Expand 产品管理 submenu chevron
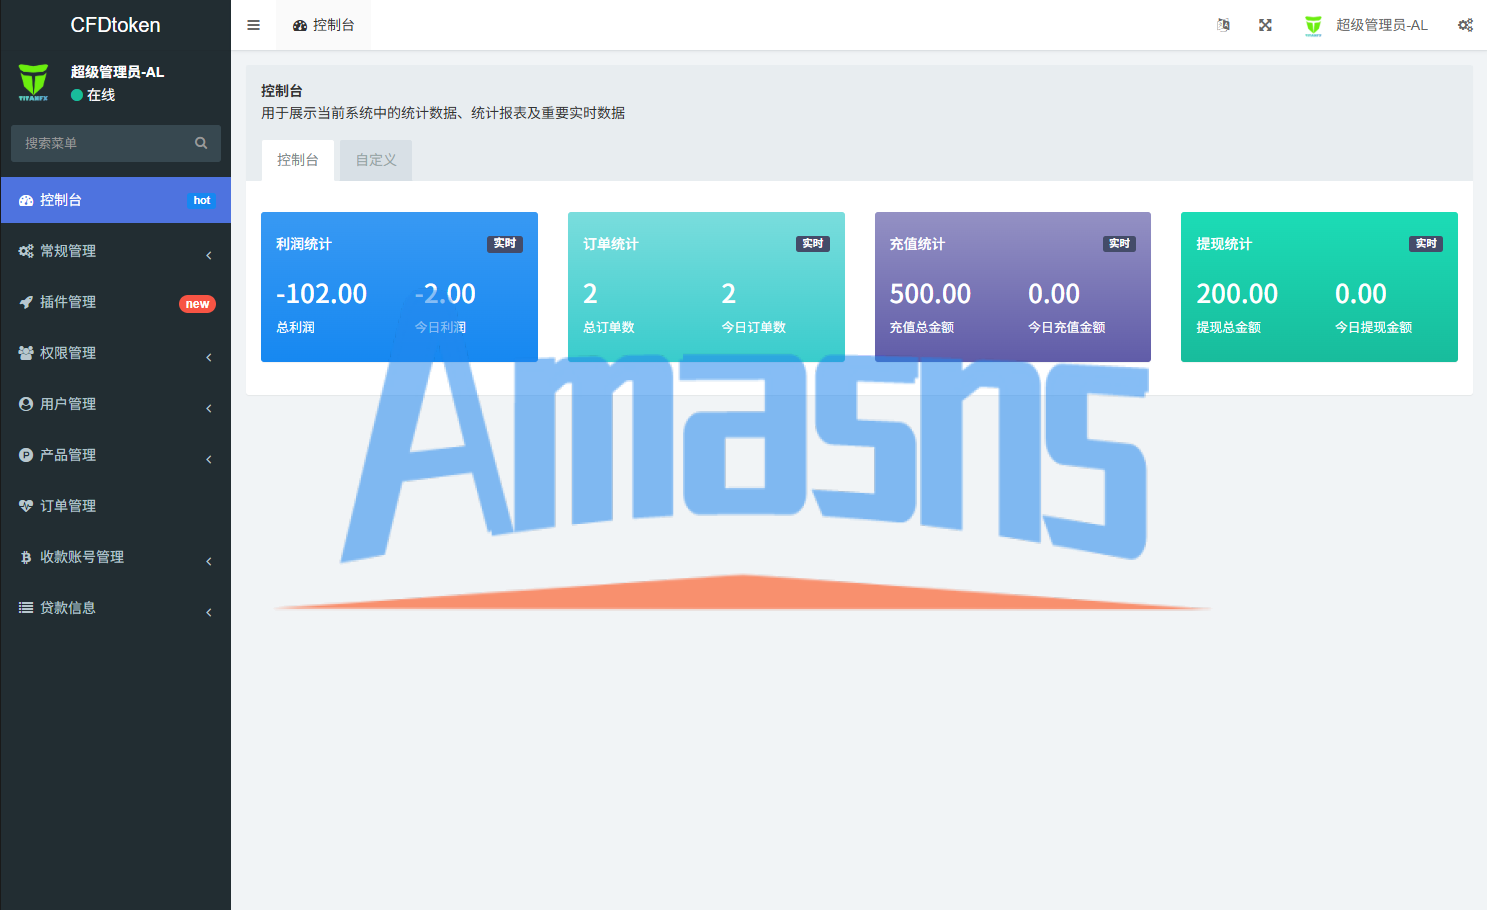This screenshot has width=1487, height=910. pos(209,459)
